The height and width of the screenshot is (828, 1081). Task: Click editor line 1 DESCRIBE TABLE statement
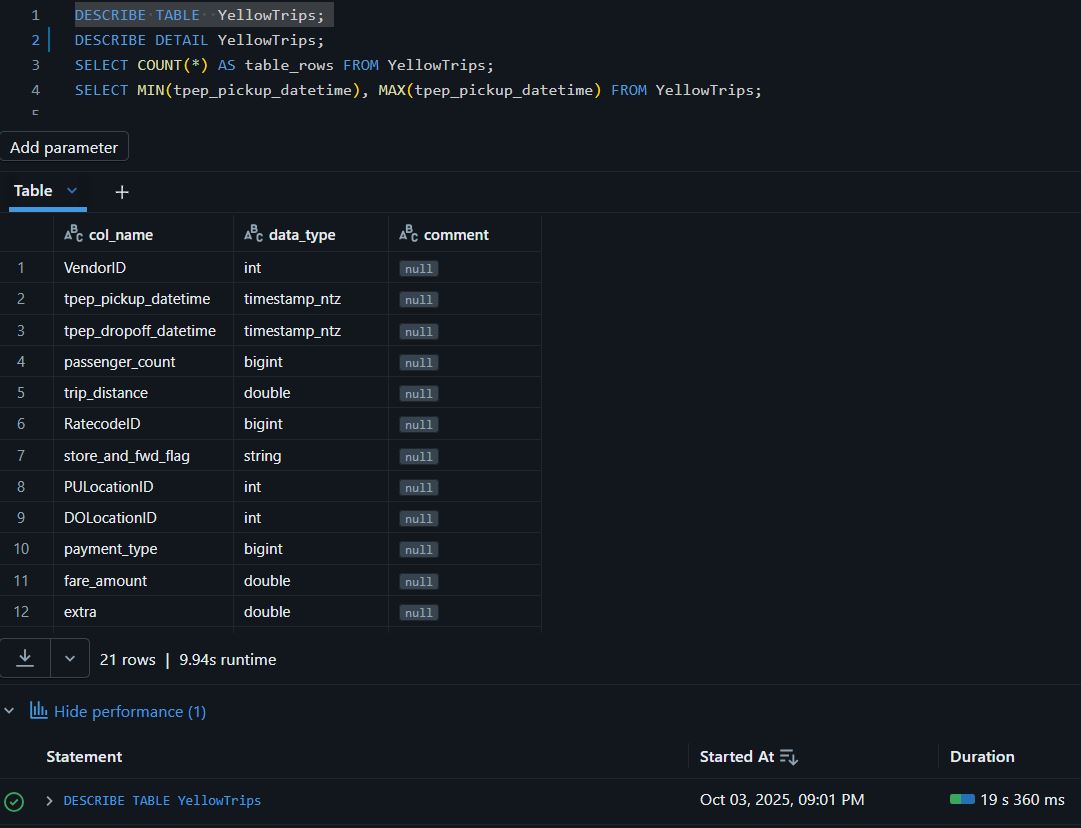pyautogui.click(x=199, y=15)
